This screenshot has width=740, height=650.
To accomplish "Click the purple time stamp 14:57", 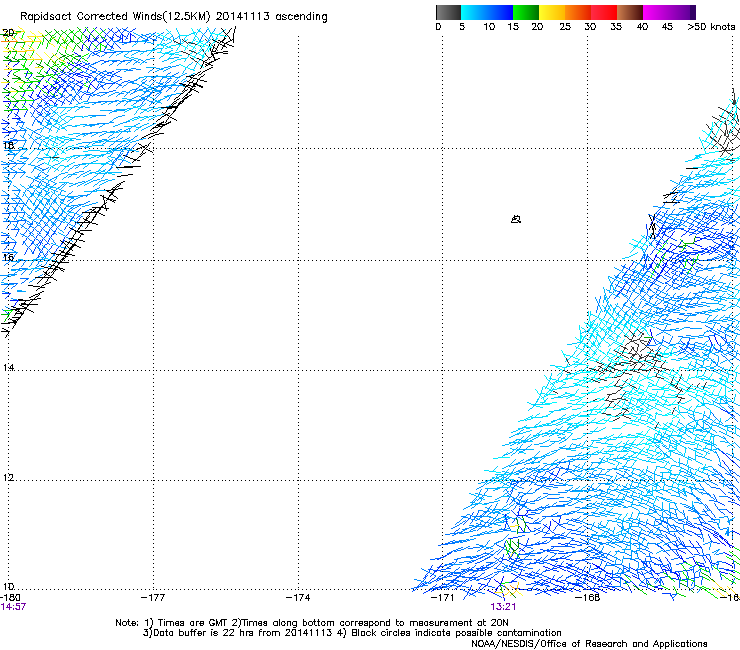I will pyautogui.click(x=13, y=607).
